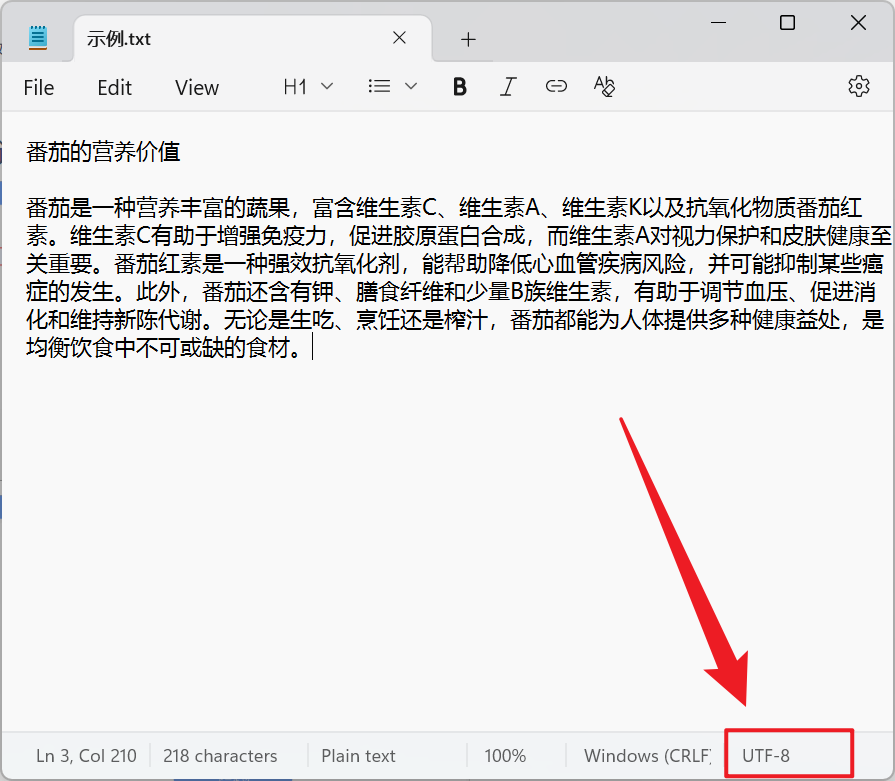Image resolution: width=895 pixels, height=781 pixels.
Task: Click the bulleted list icon
Action: point(379,87)
